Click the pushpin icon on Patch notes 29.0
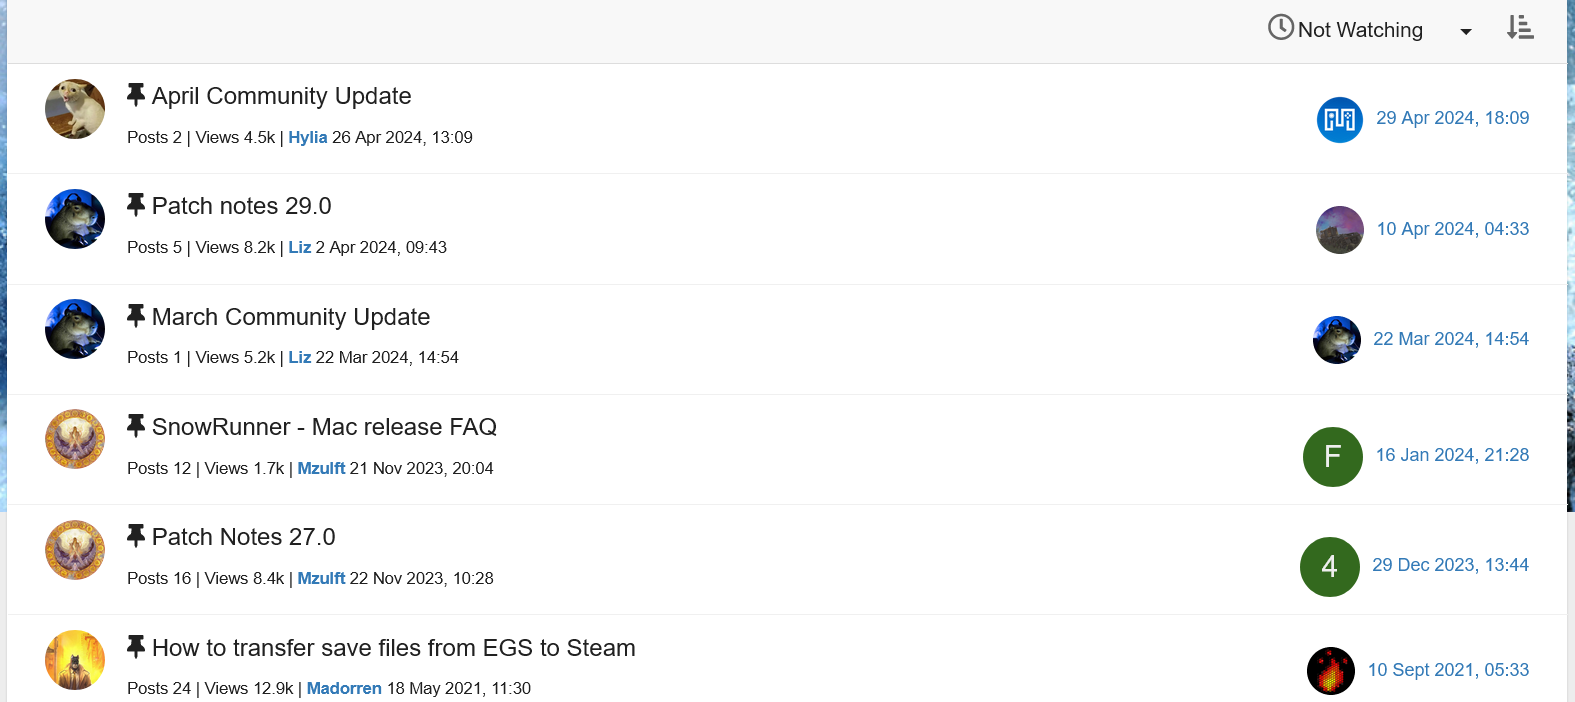Image resolution: width=1575 pixels, height=702 pixels. [x=136, y=205]
